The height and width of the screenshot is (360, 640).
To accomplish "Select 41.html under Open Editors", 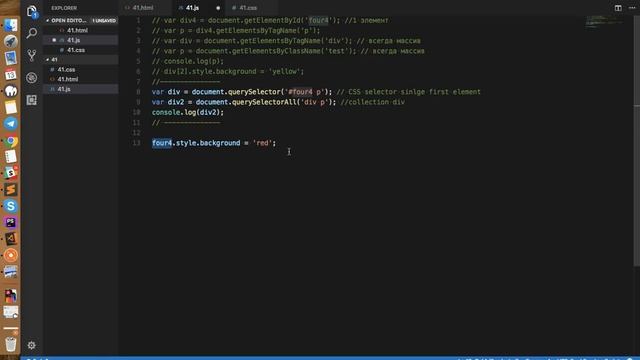I will (81, 30).
